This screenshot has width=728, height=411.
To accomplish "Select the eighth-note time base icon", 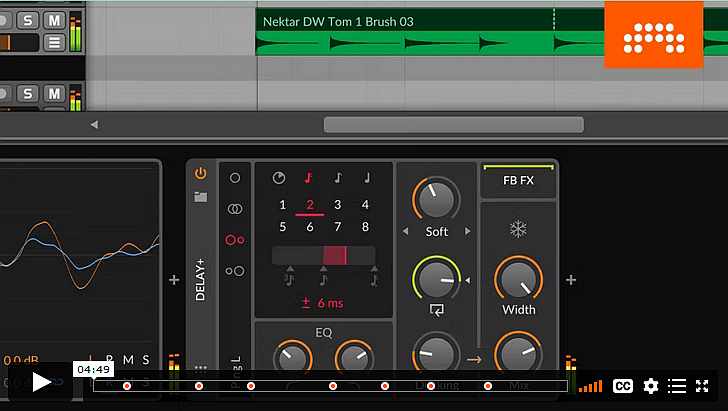I will coord(338,178).
